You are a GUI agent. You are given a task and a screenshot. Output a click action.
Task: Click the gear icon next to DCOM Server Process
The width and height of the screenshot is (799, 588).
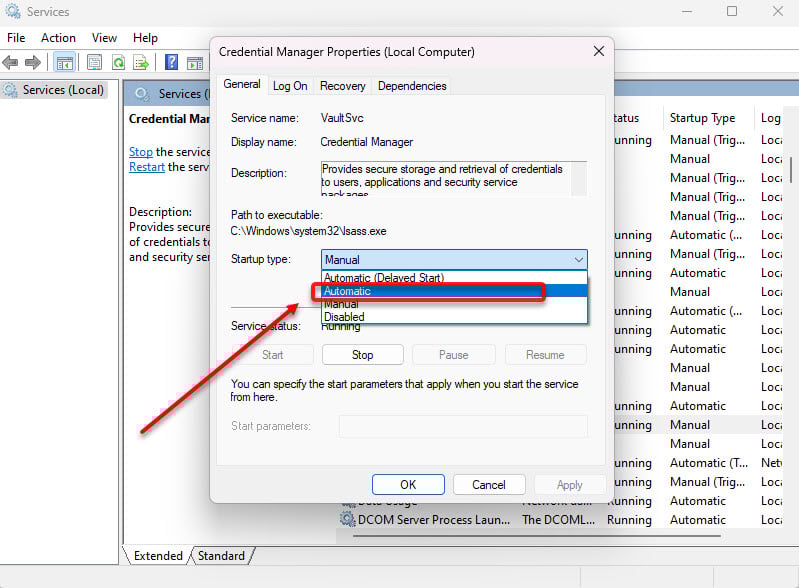[x=348, y=519]
